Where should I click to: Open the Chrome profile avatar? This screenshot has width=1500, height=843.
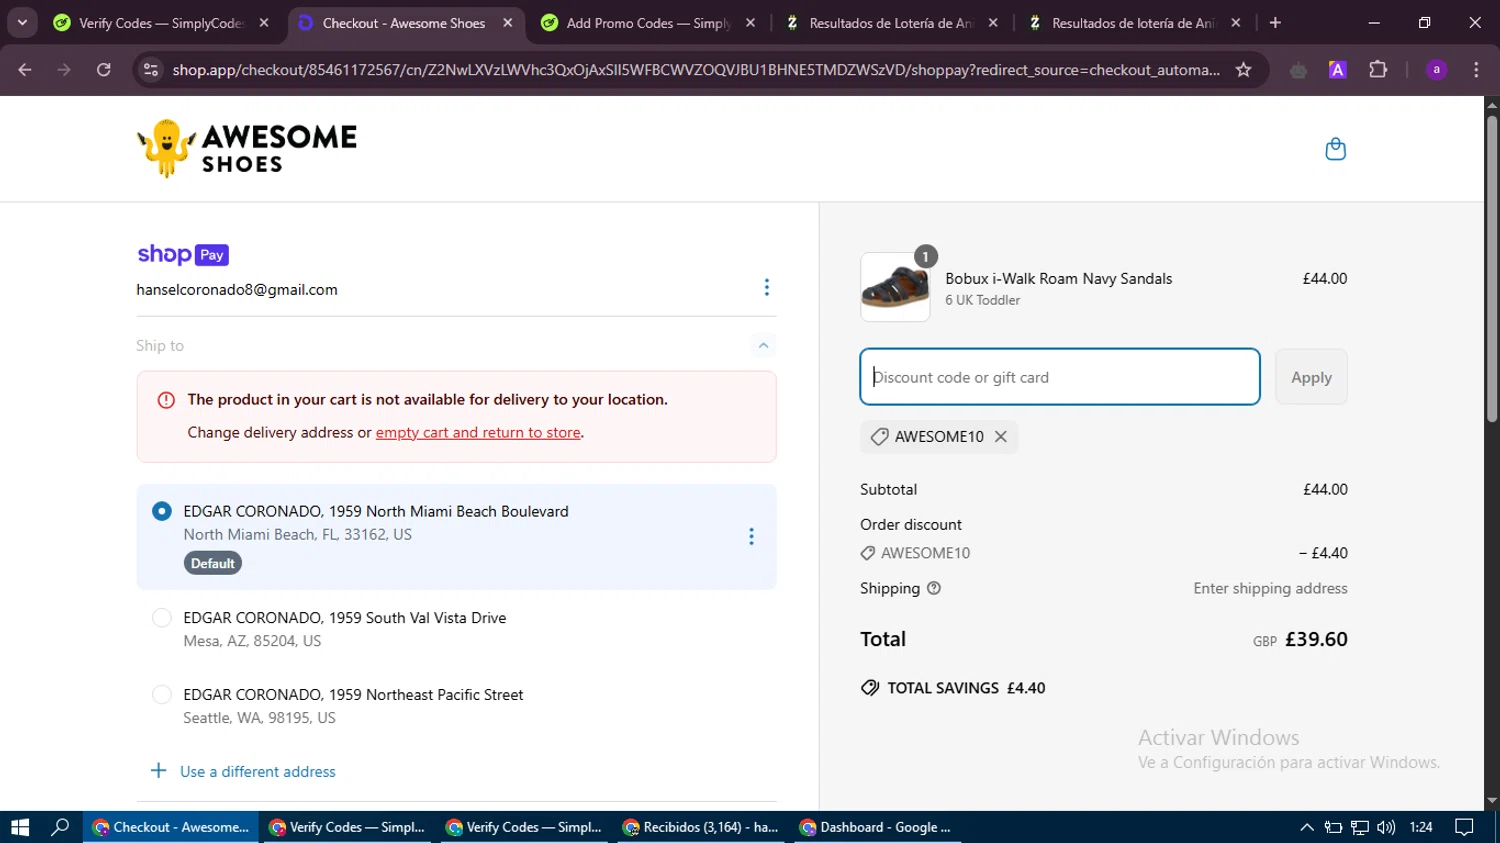pos(1436,70)
